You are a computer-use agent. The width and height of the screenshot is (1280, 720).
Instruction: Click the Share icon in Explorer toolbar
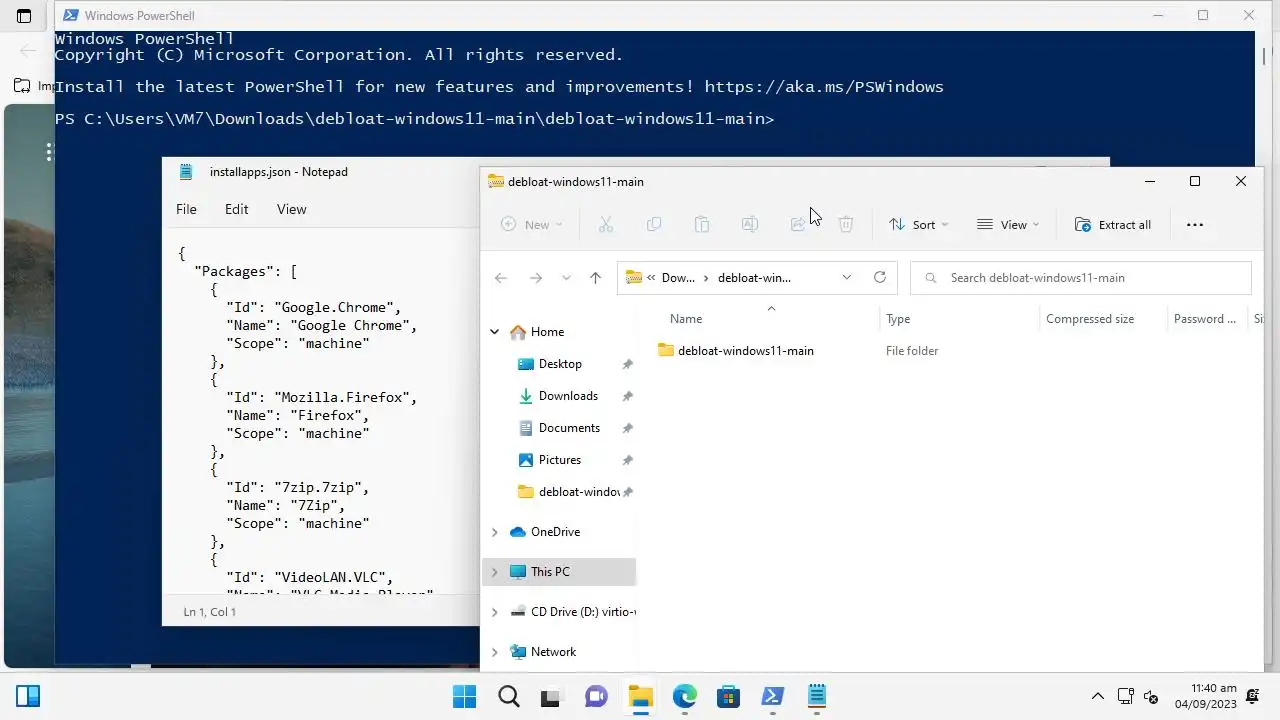tap(798, 225)
